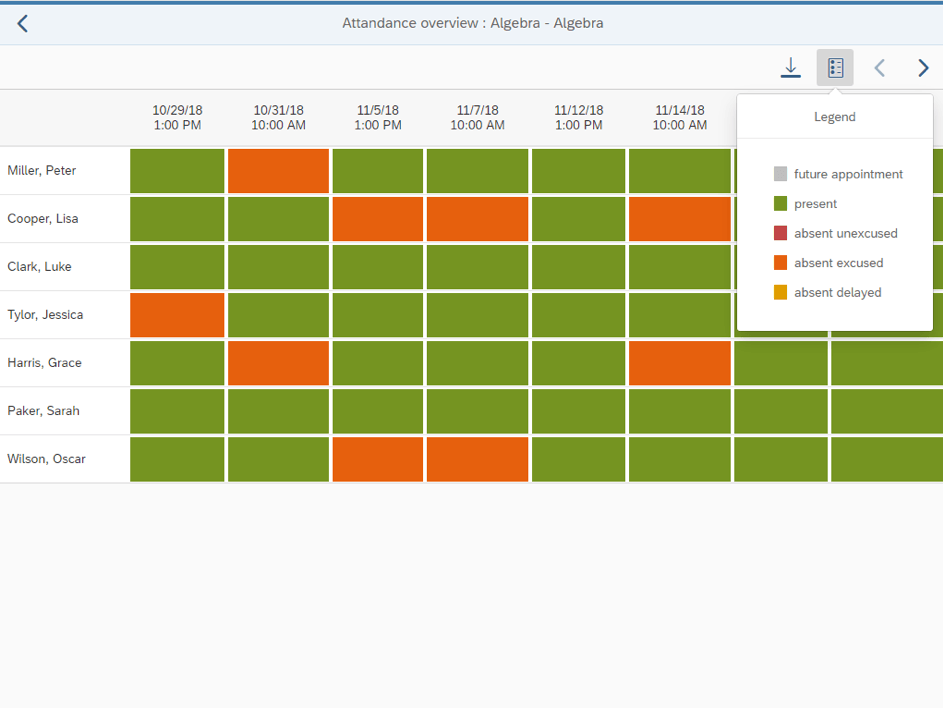Viewport: 943px width, 708px height.
Task: Download the attendance overview
Action: pos(790,68)
